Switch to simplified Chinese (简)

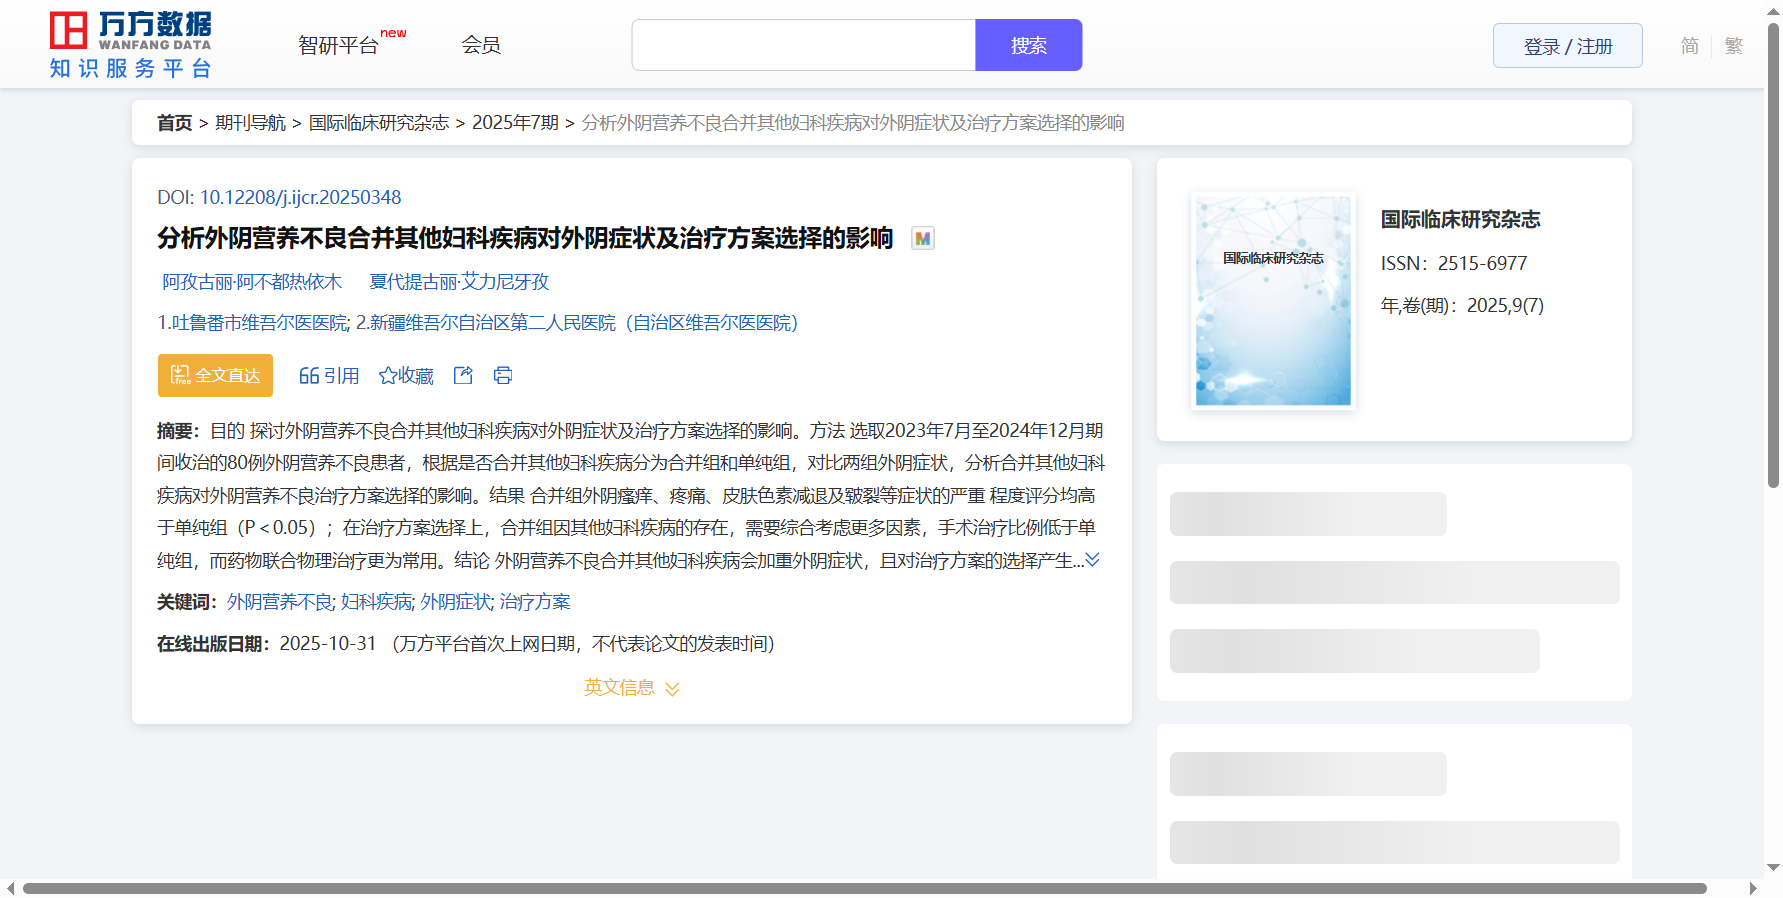[1689, 46]
